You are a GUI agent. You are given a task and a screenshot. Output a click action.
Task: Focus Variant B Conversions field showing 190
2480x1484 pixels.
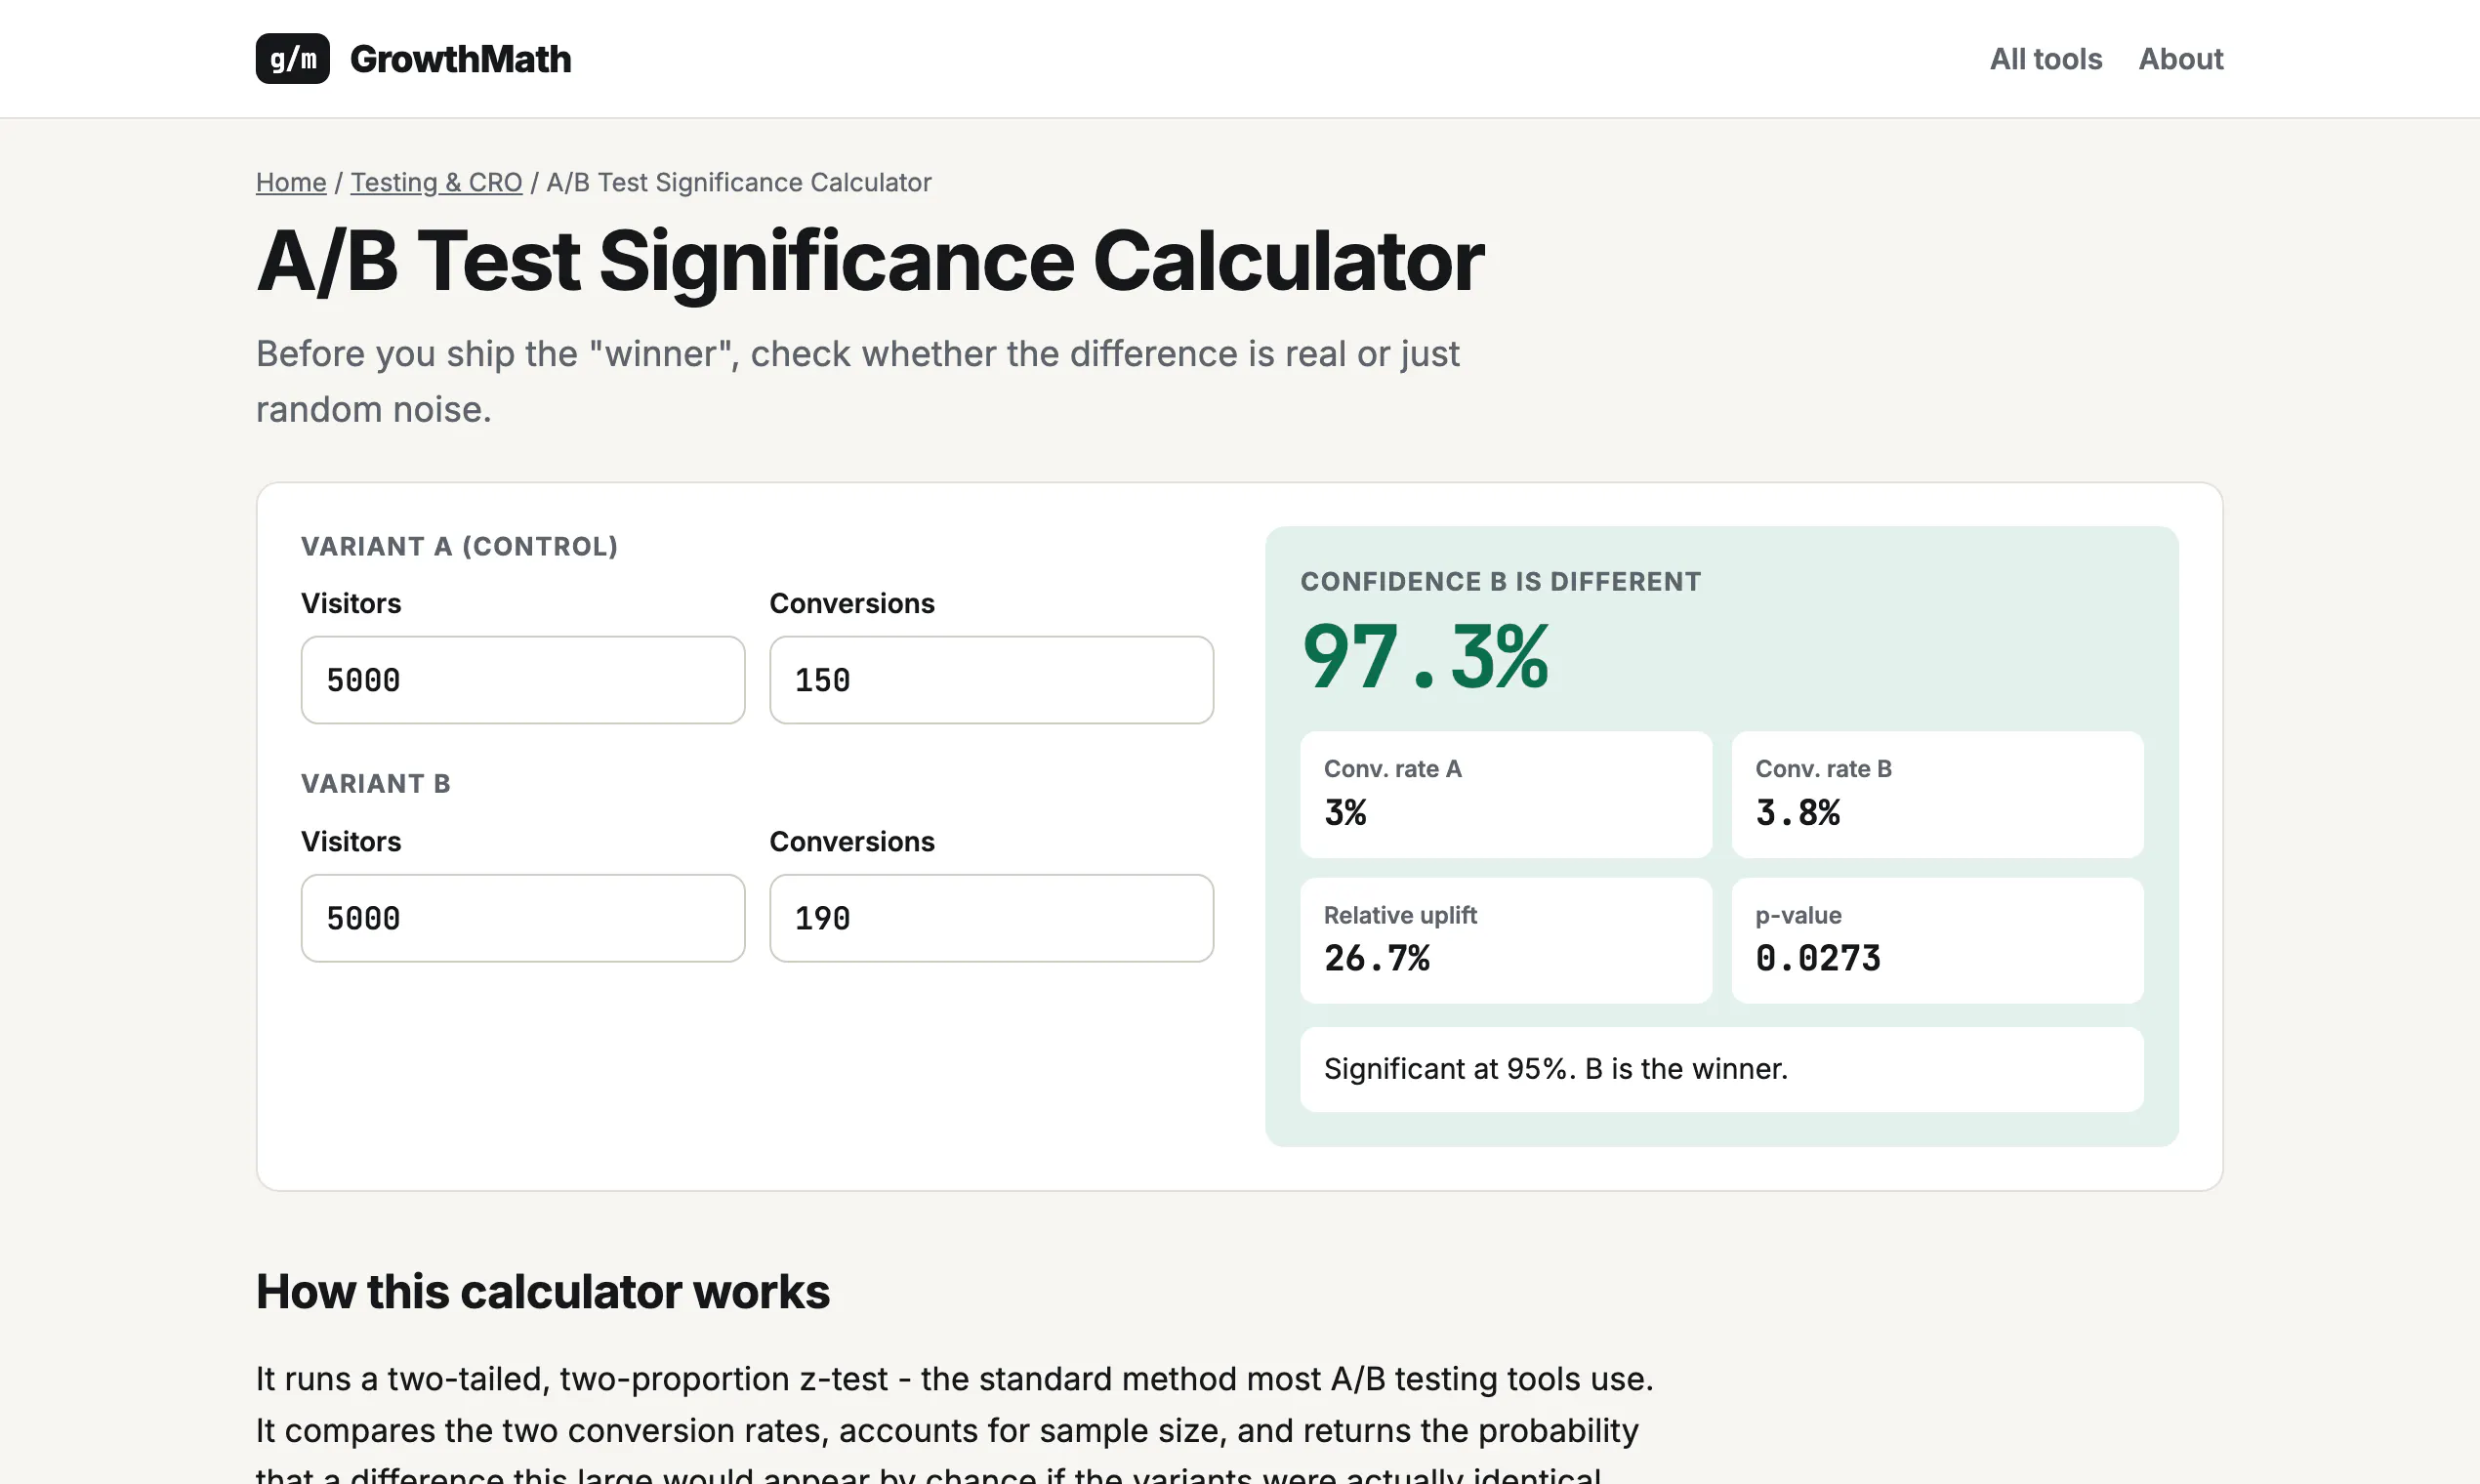(x=991, y=918)
